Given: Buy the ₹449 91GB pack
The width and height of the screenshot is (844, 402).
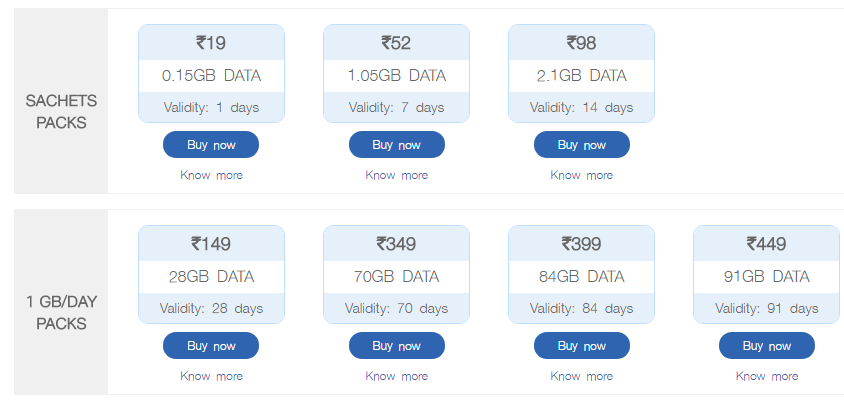Looking at the screenshot, I should (x=767, y=345).
